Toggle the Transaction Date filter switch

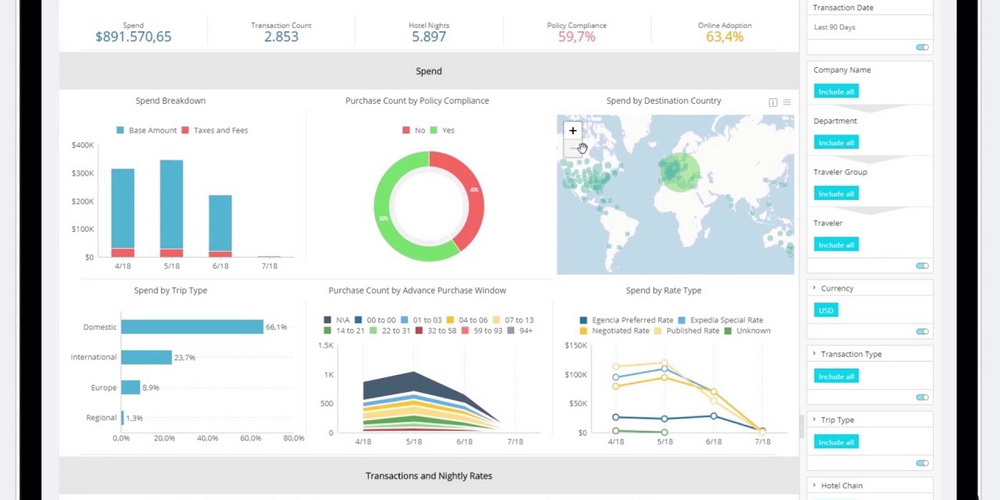pyautogui.click(x=922, y=47)
